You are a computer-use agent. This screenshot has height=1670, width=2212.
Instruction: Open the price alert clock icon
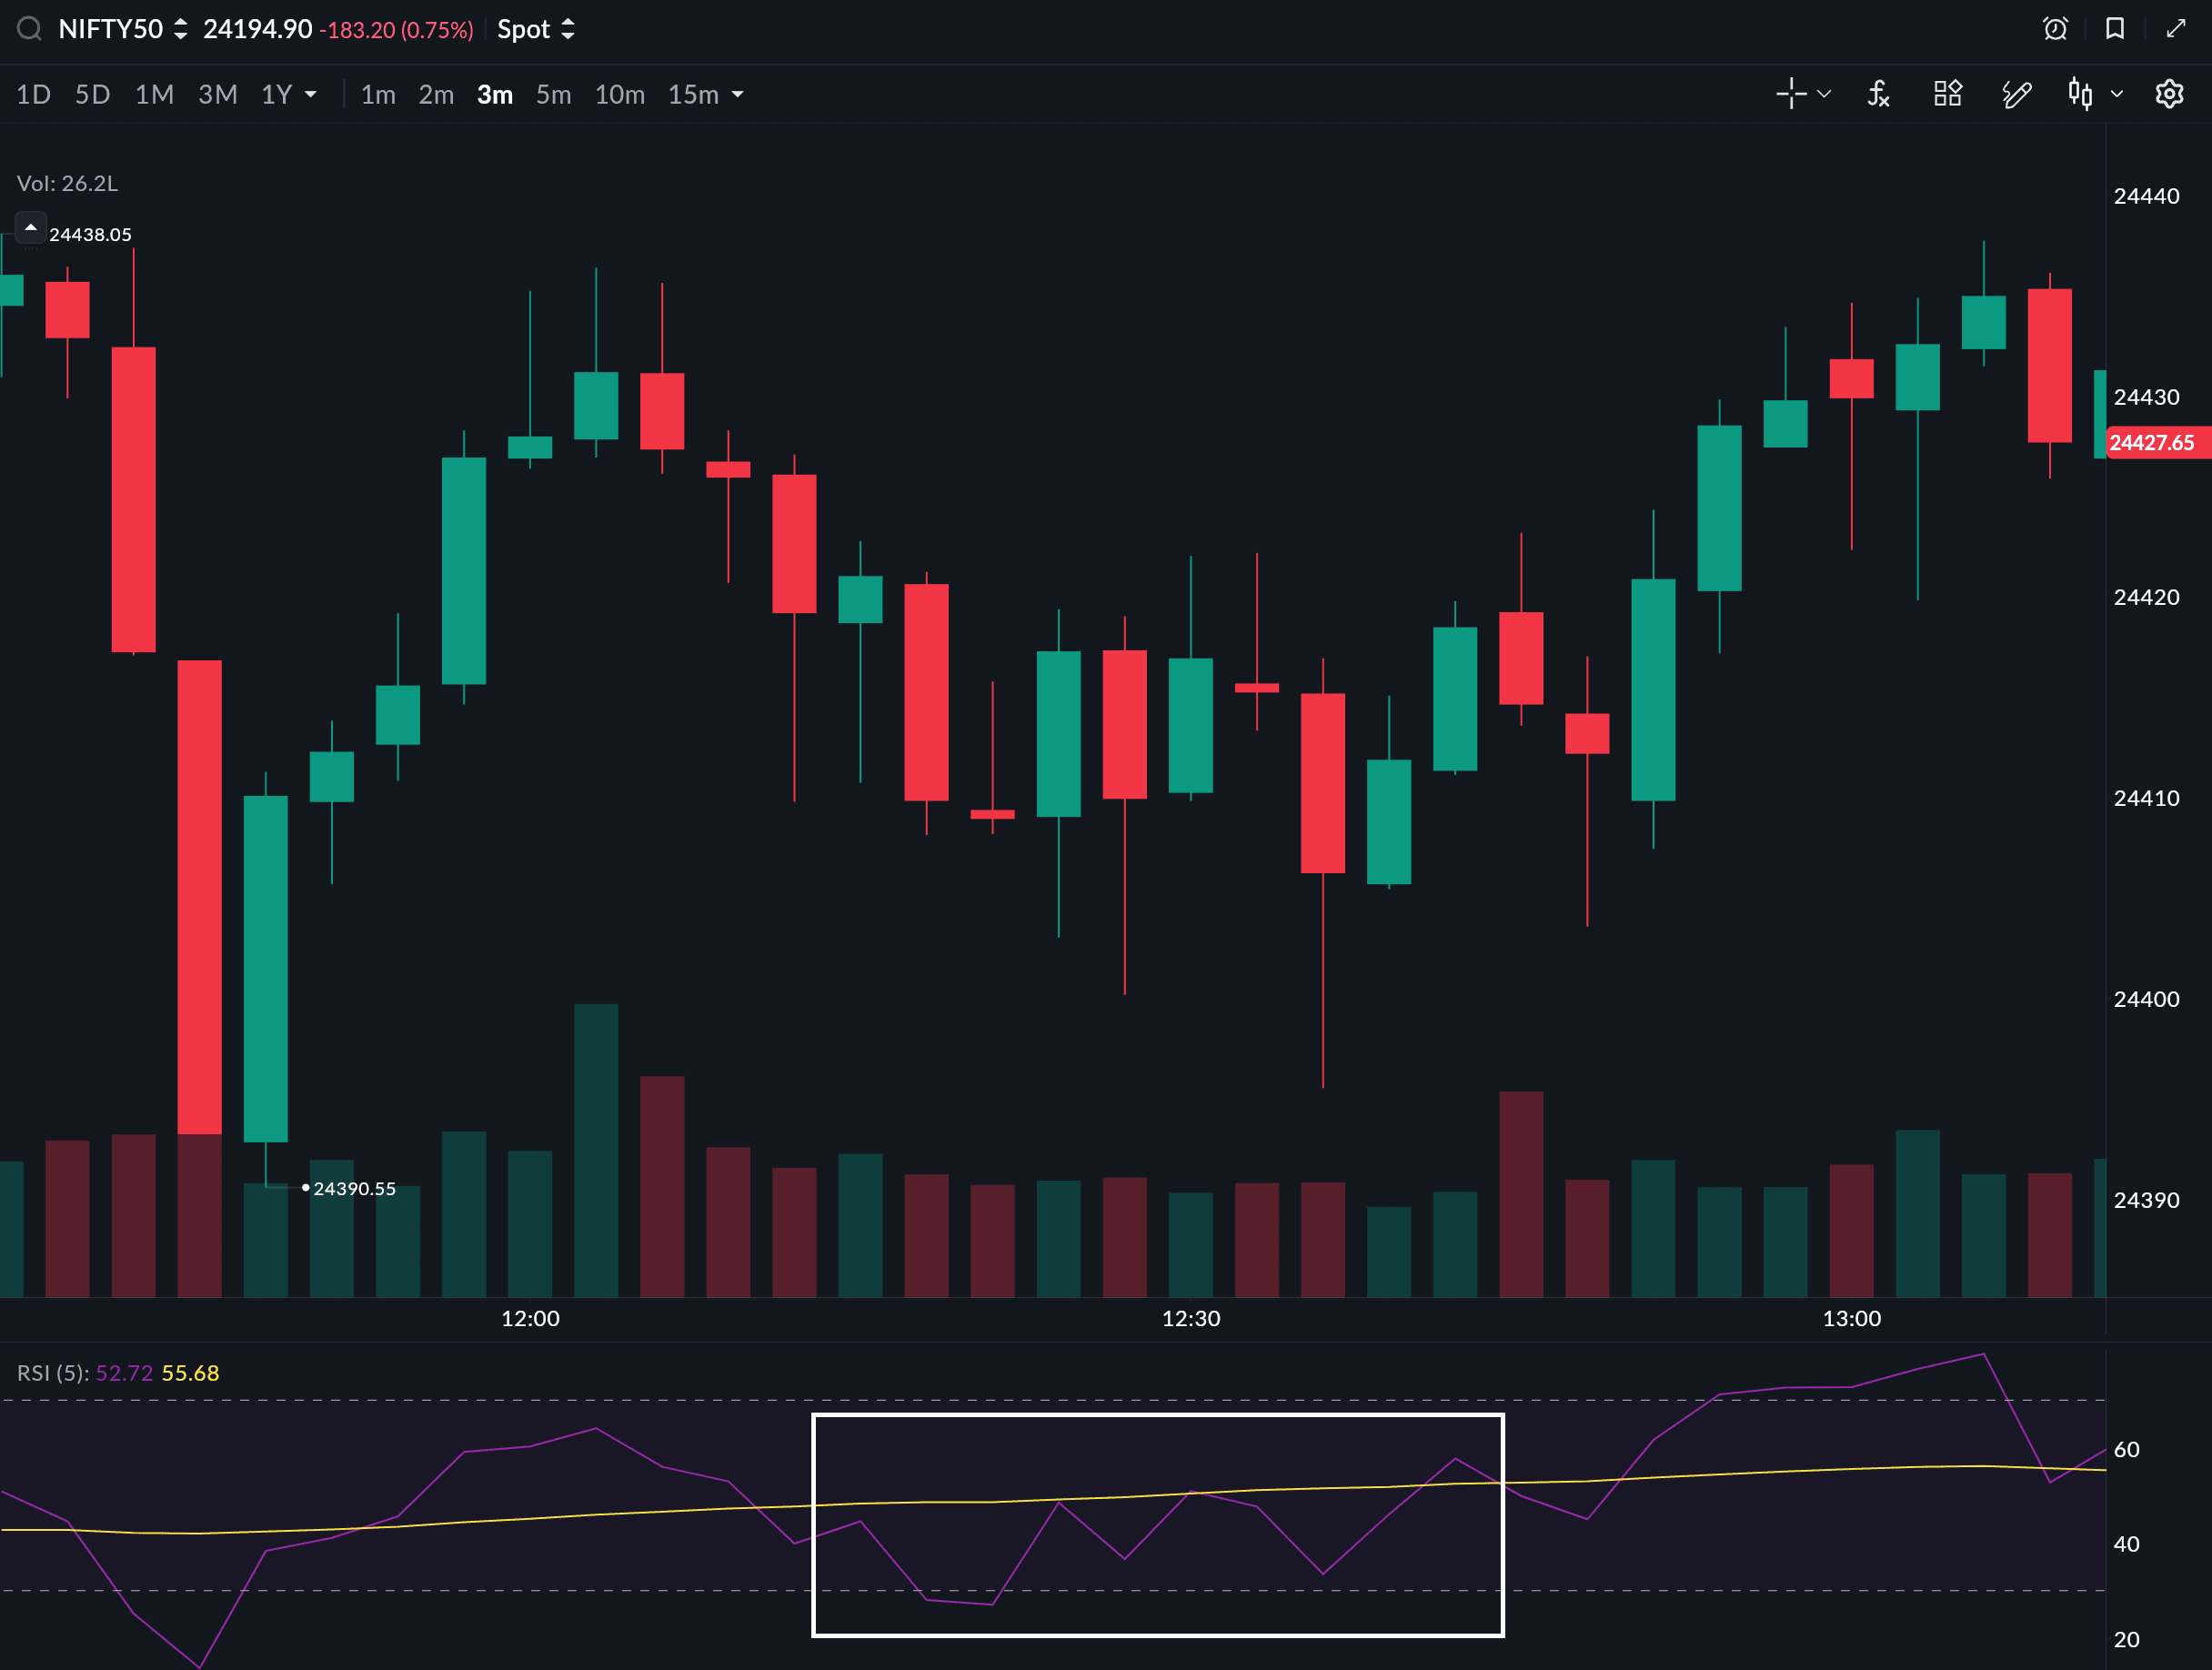[x=2054, y=29]
